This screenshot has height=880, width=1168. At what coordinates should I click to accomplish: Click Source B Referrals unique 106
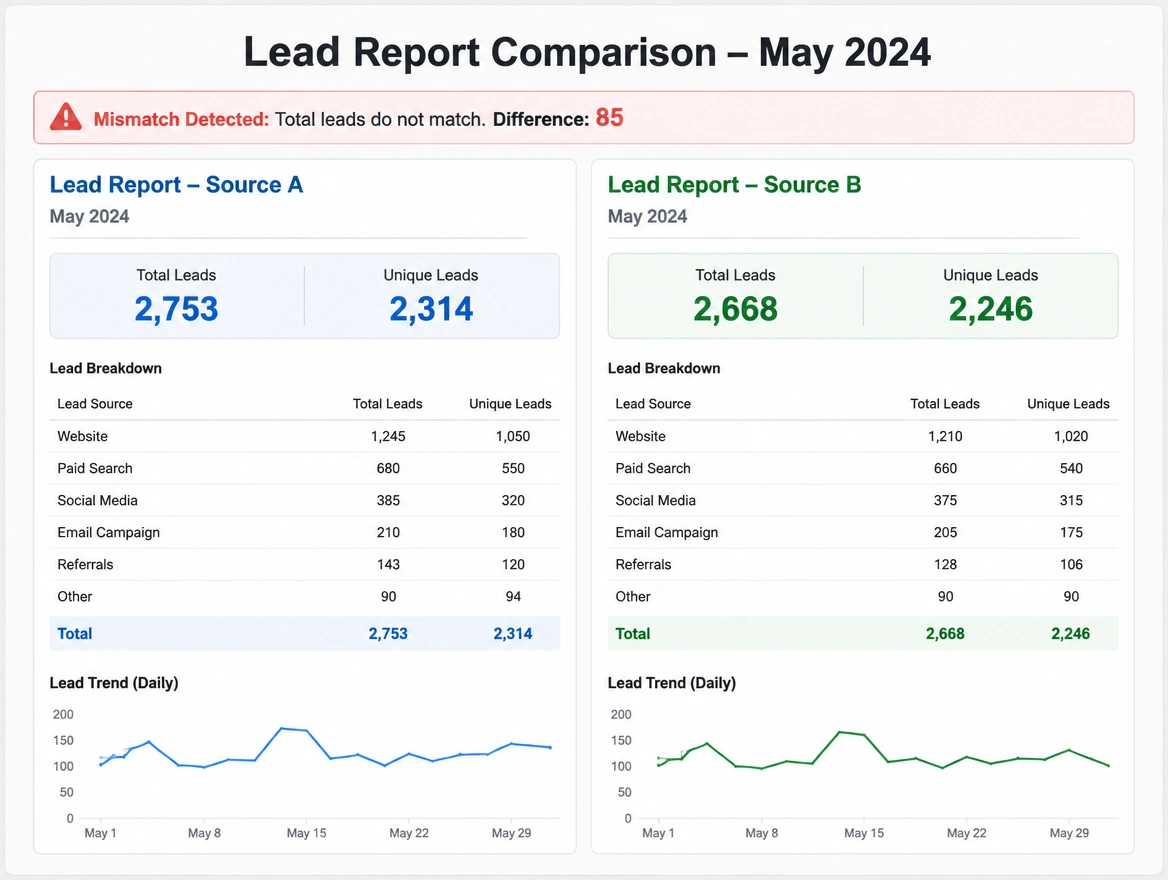pyautogui.click(x=1071, y=564)
